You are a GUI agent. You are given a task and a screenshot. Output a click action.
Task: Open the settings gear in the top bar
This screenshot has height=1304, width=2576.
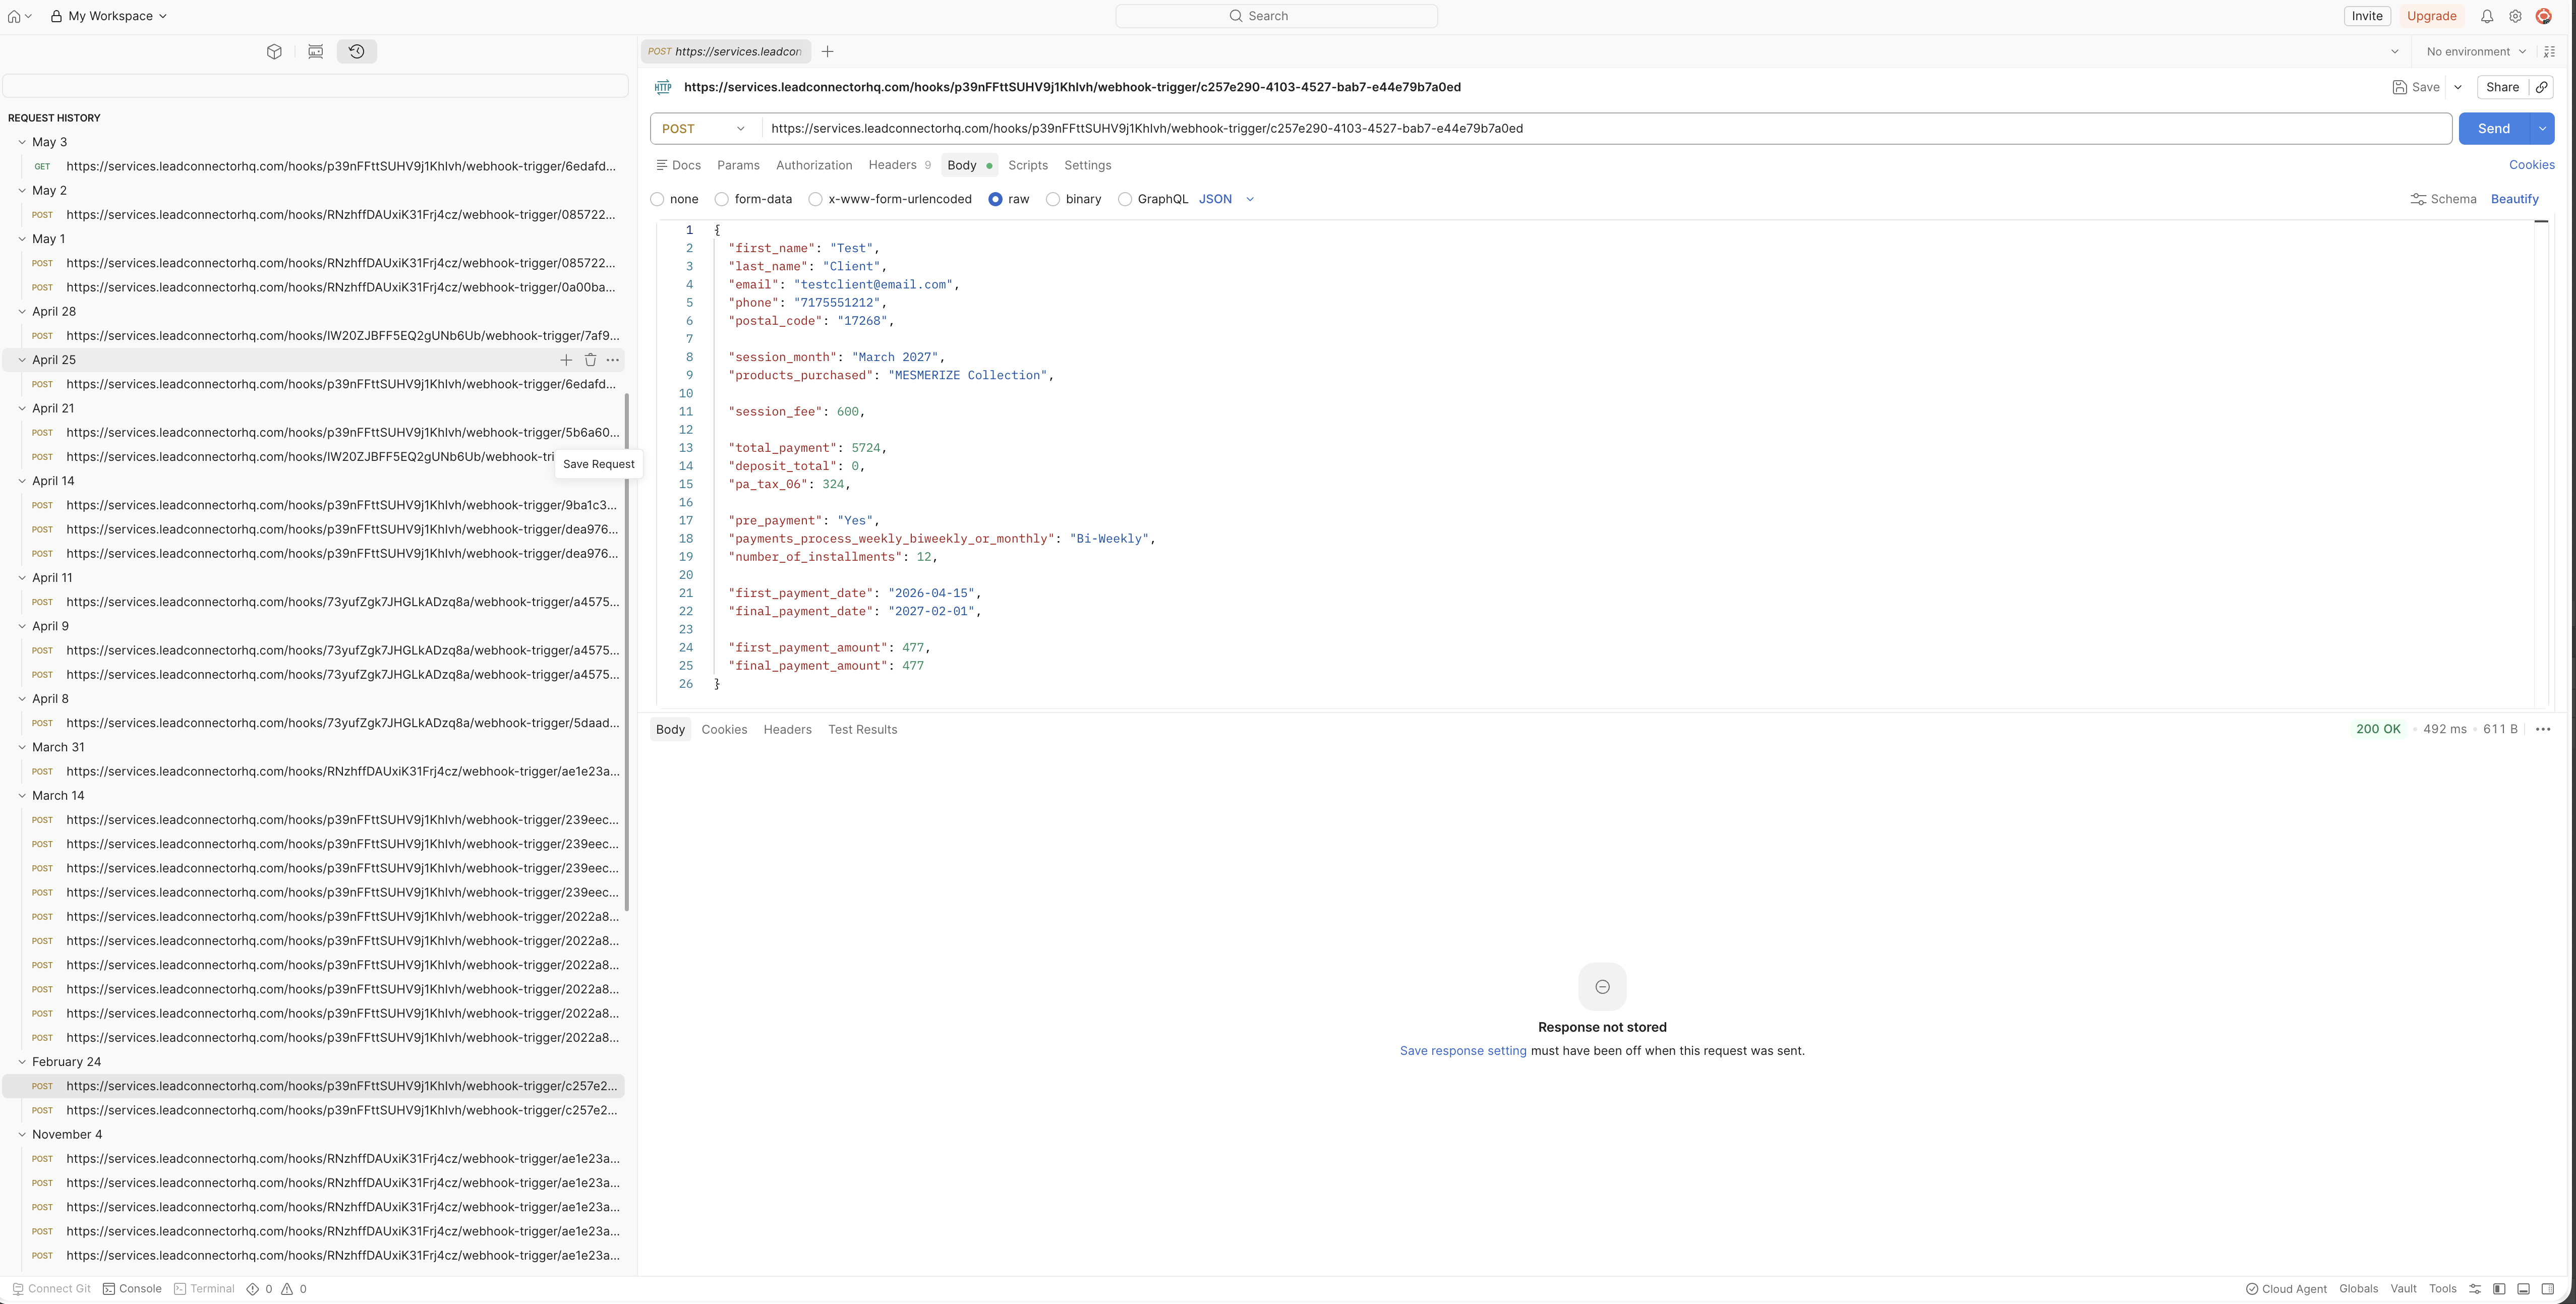[2515, 16]
